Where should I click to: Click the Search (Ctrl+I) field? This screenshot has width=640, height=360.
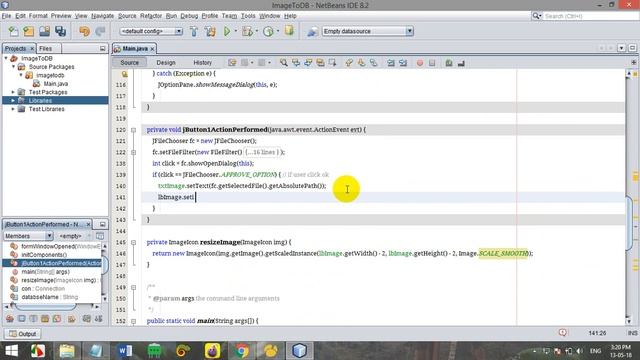pyautogui.click(x=591, y=16)
